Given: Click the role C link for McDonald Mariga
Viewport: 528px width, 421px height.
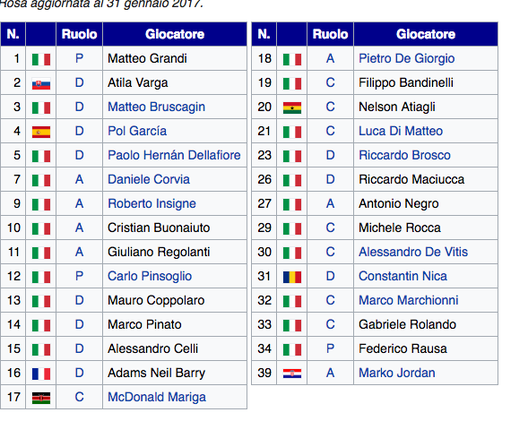Looking at the screenshot, I should pos(79,397).
